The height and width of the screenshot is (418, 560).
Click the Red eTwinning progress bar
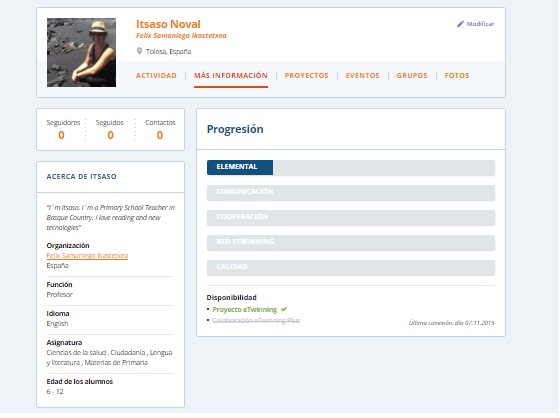click(351, 243)
